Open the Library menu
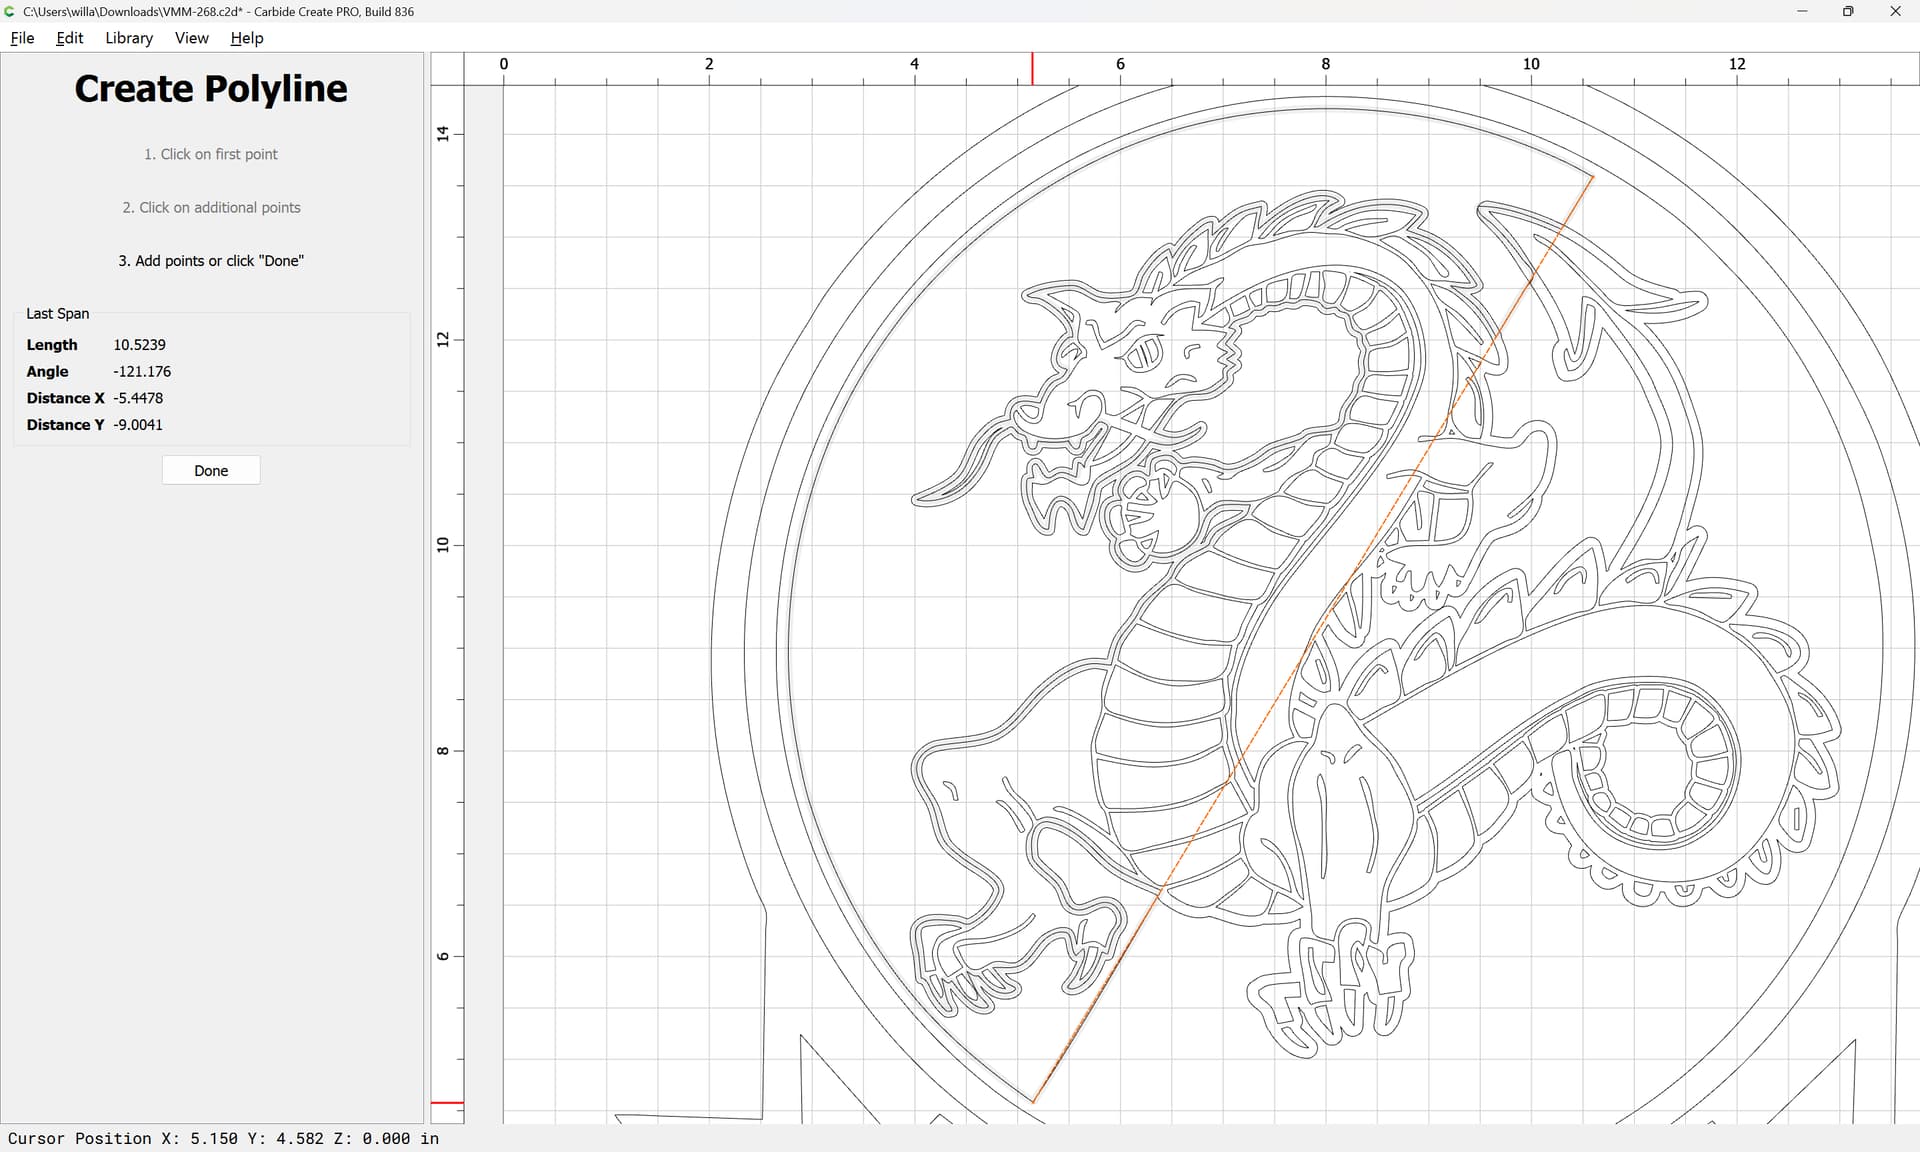This screenshot has width=1920, height=1152. (x=129, y=38)
